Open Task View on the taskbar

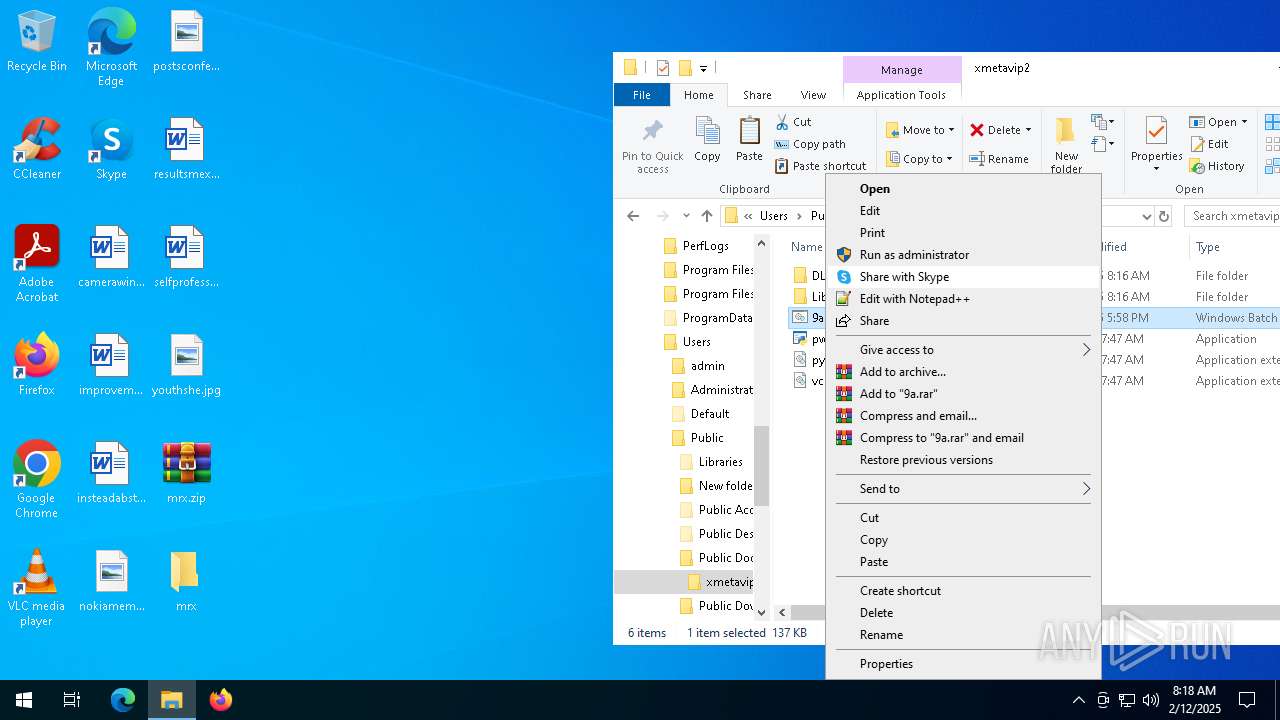click(x=72, y=700)
